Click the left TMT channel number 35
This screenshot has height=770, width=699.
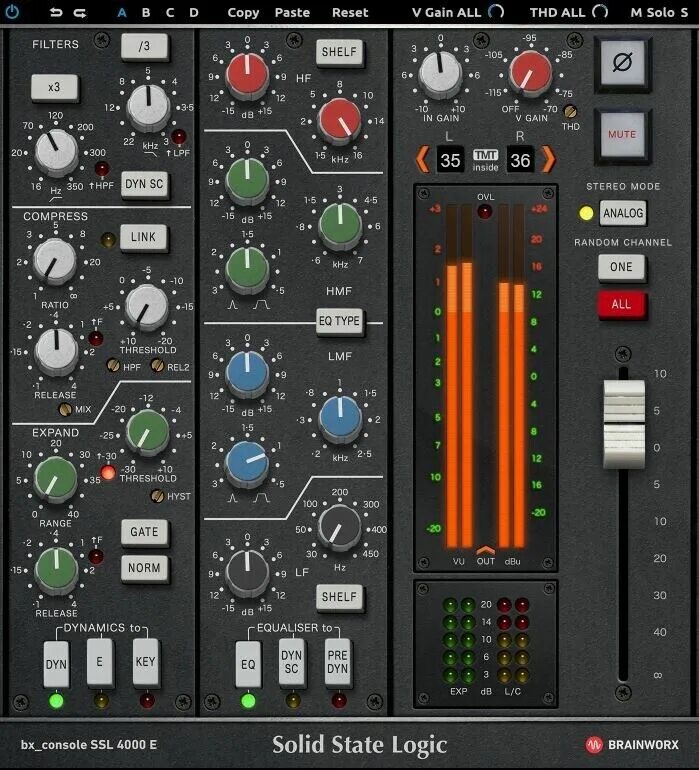click(x=450, y=160)
